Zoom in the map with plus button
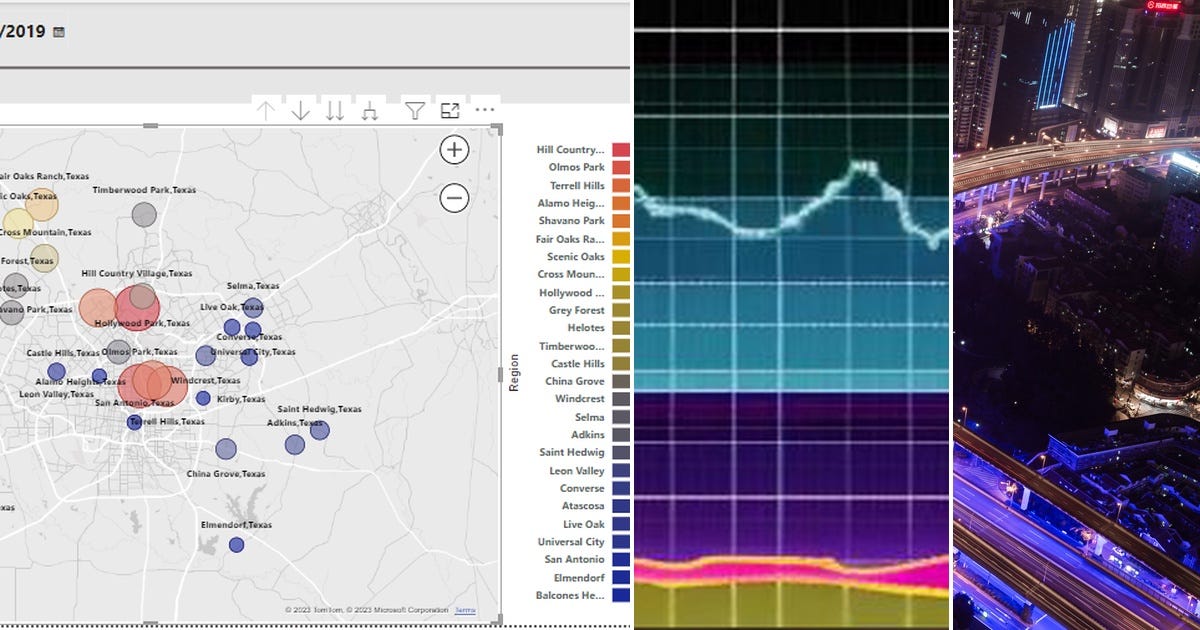 [454, 150]
